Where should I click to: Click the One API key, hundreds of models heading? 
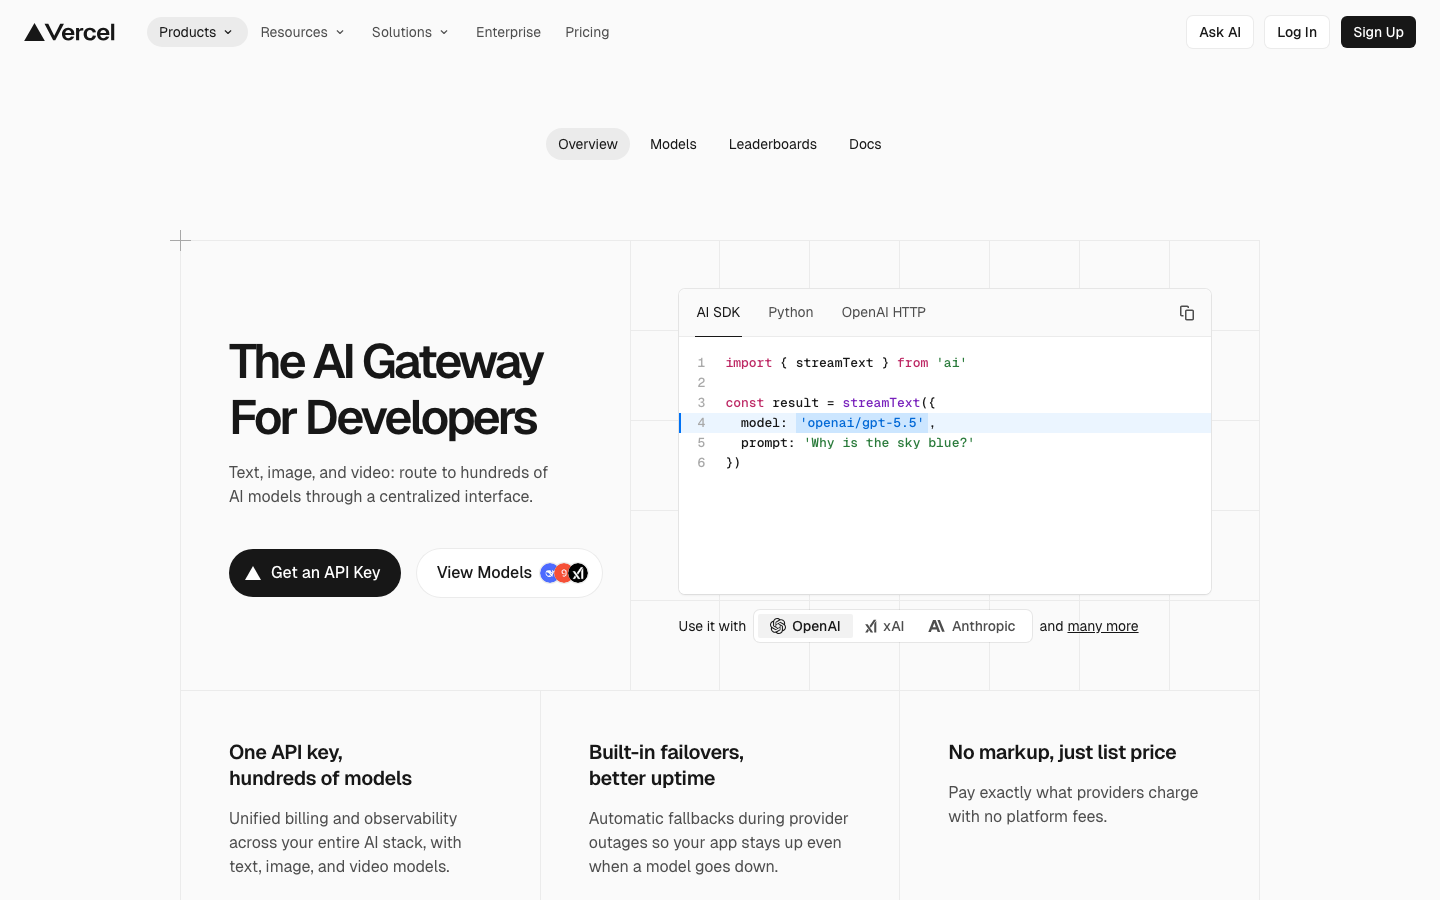320,765
